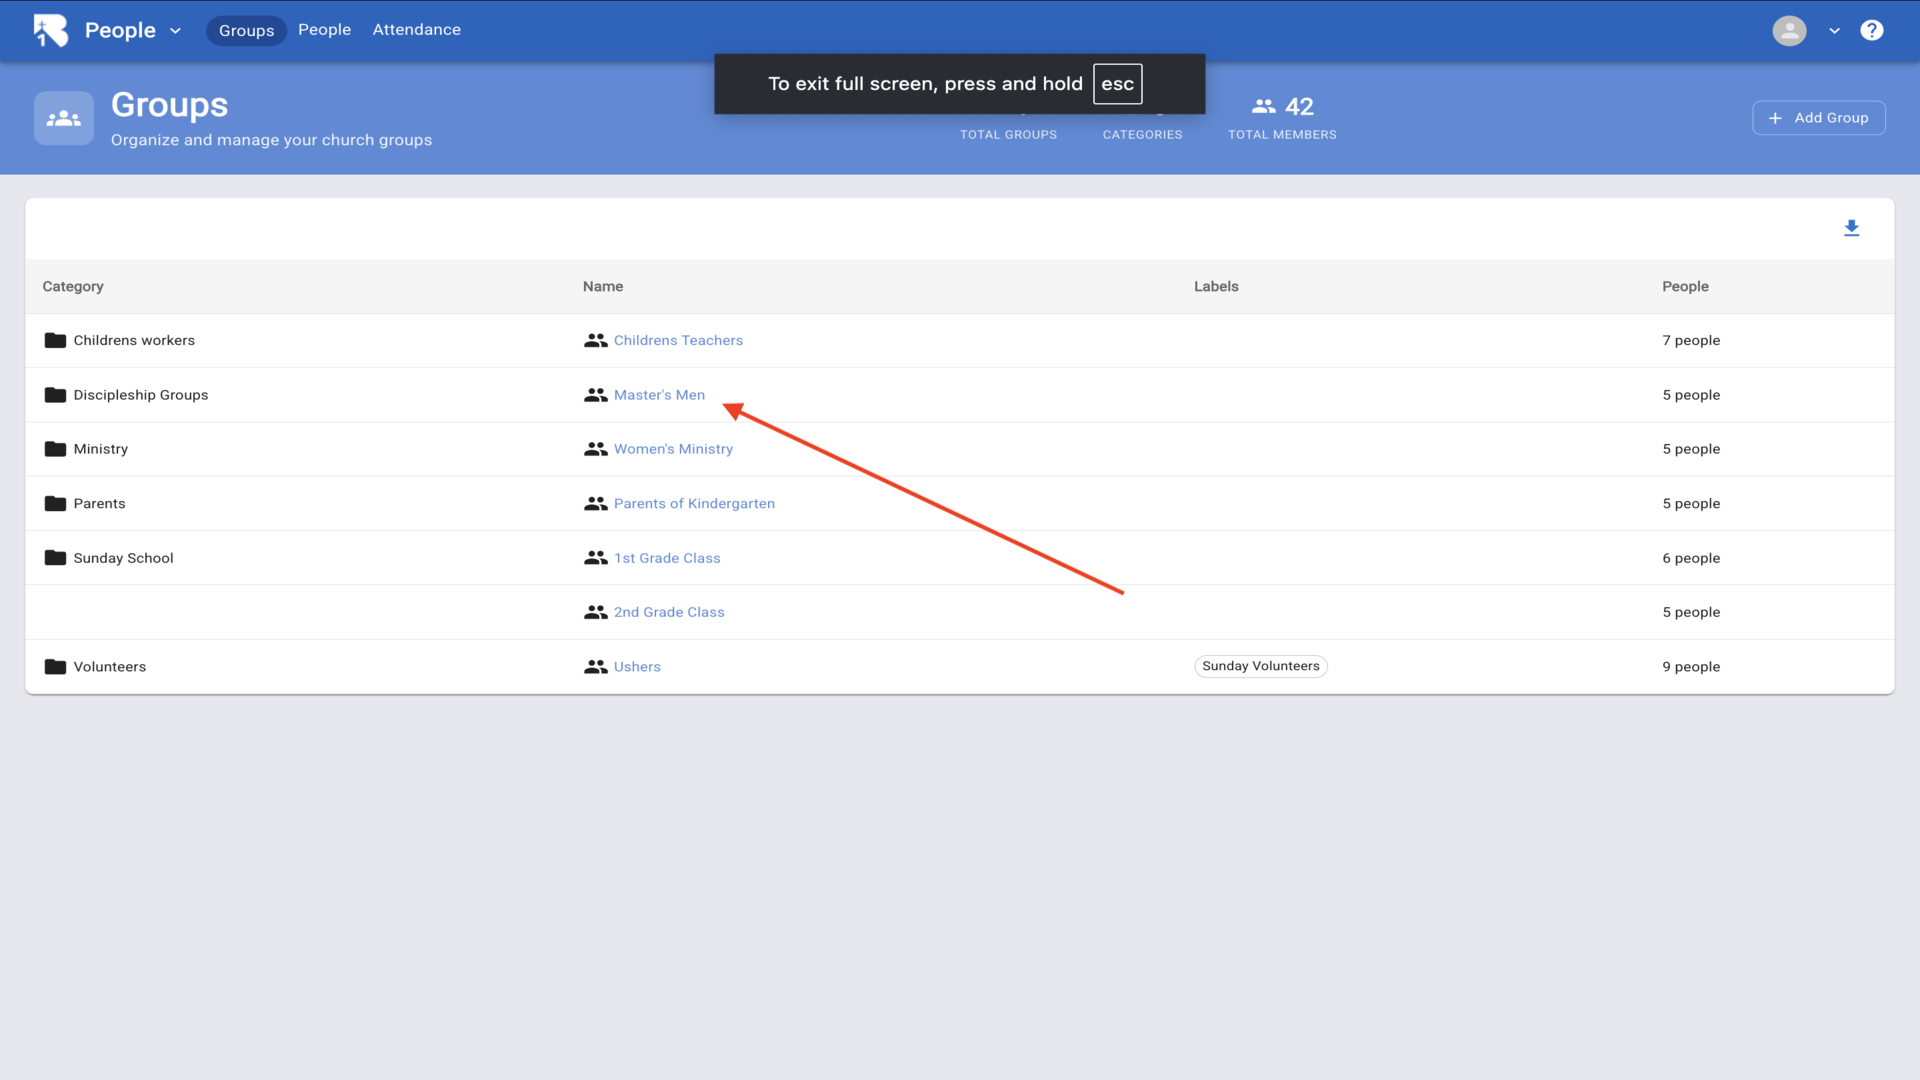Viewport: 1920px width, 1080px height.
Task: Click the group icon beside Ushers
Action: pyautogui.click(x=596, y=667)
